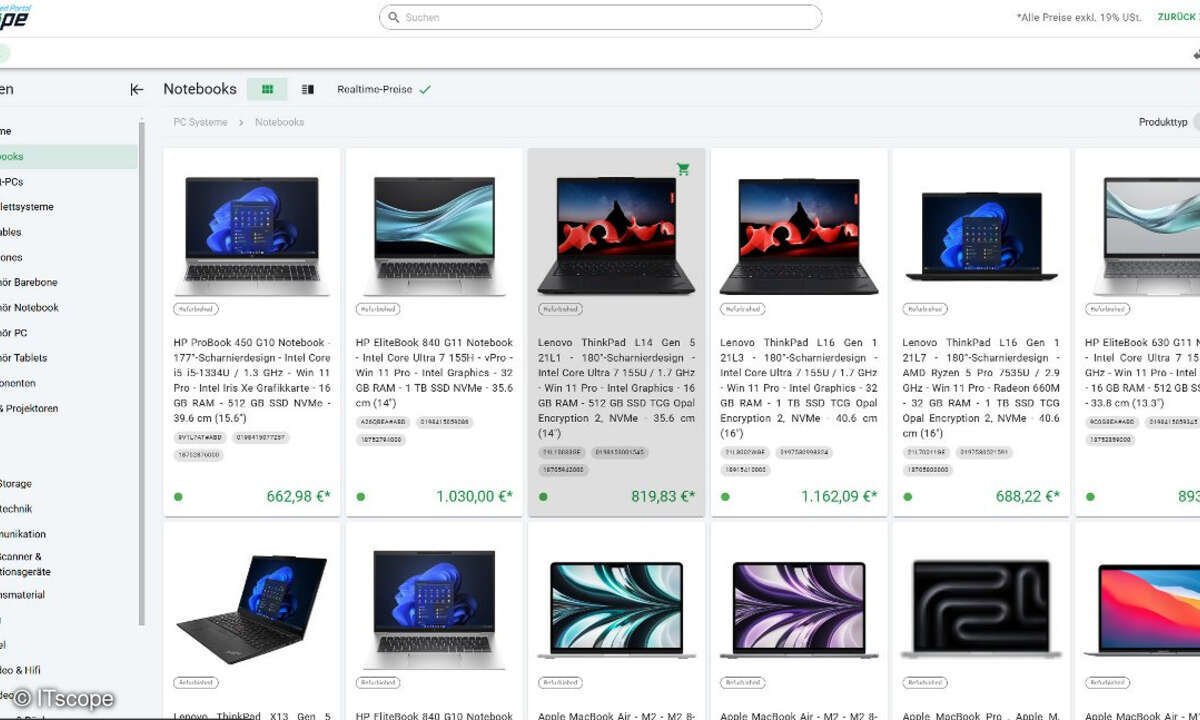Open the Notebooks breadcrumb link
Screen dimensions: 1200x720
point(279,122)
